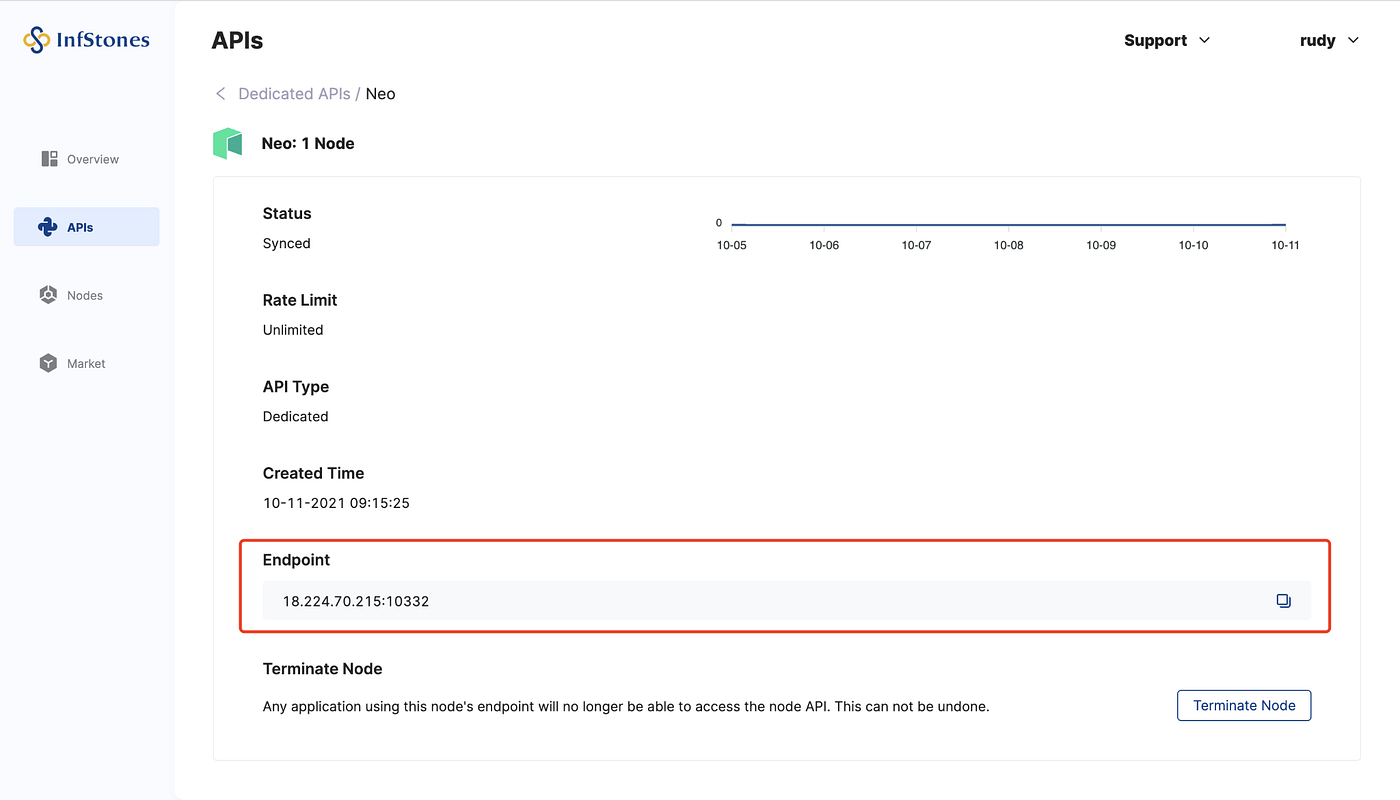Click the Neo breadcrumb text

[x=380, y=94]
